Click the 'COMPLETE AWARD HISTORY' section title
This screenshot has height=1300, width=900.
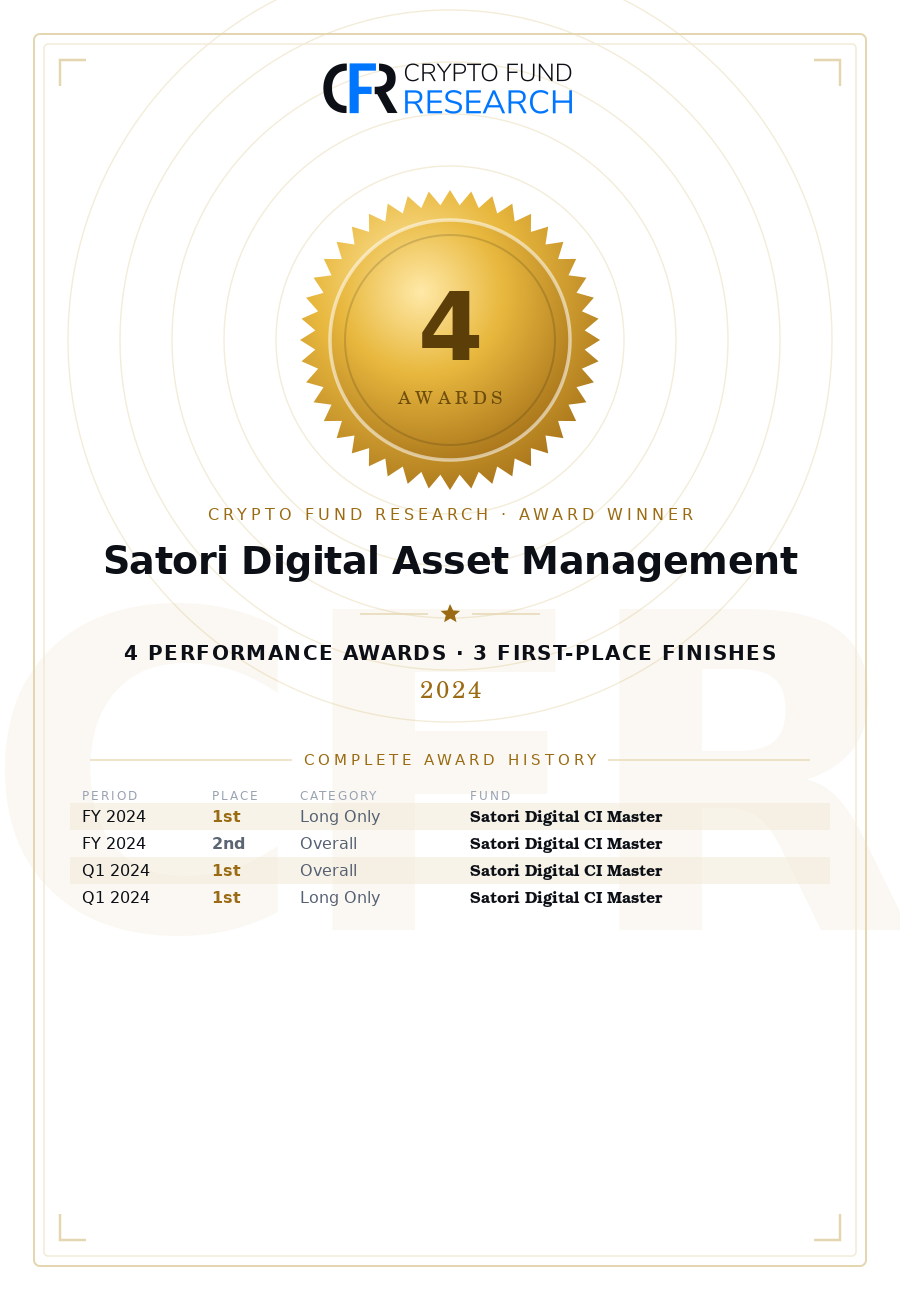[x=450, y=760]
